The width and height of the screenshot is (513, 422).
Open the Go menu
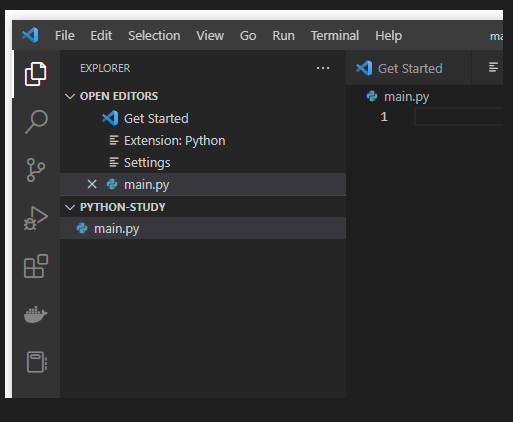point(248,35)
